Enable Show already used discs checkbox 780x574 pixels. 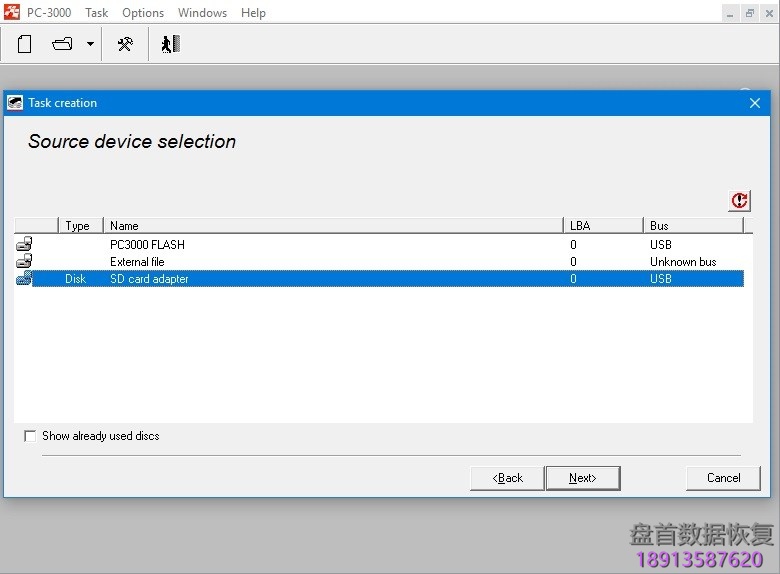pos(30,436)
